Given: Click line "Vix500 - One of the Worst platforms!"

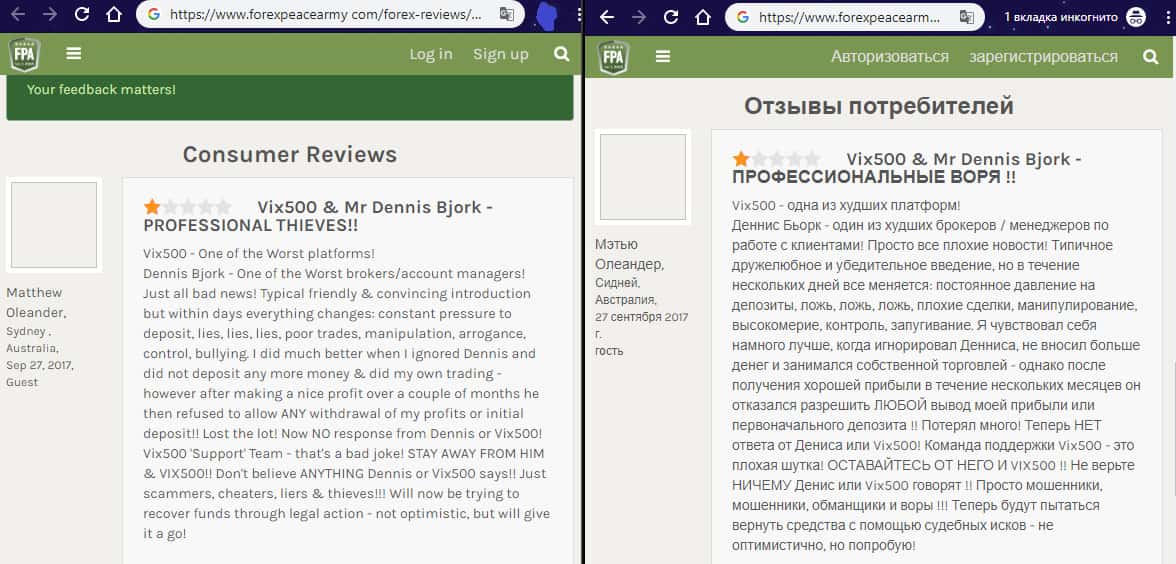Looking at the screenshot, I should tap(259, 254).
